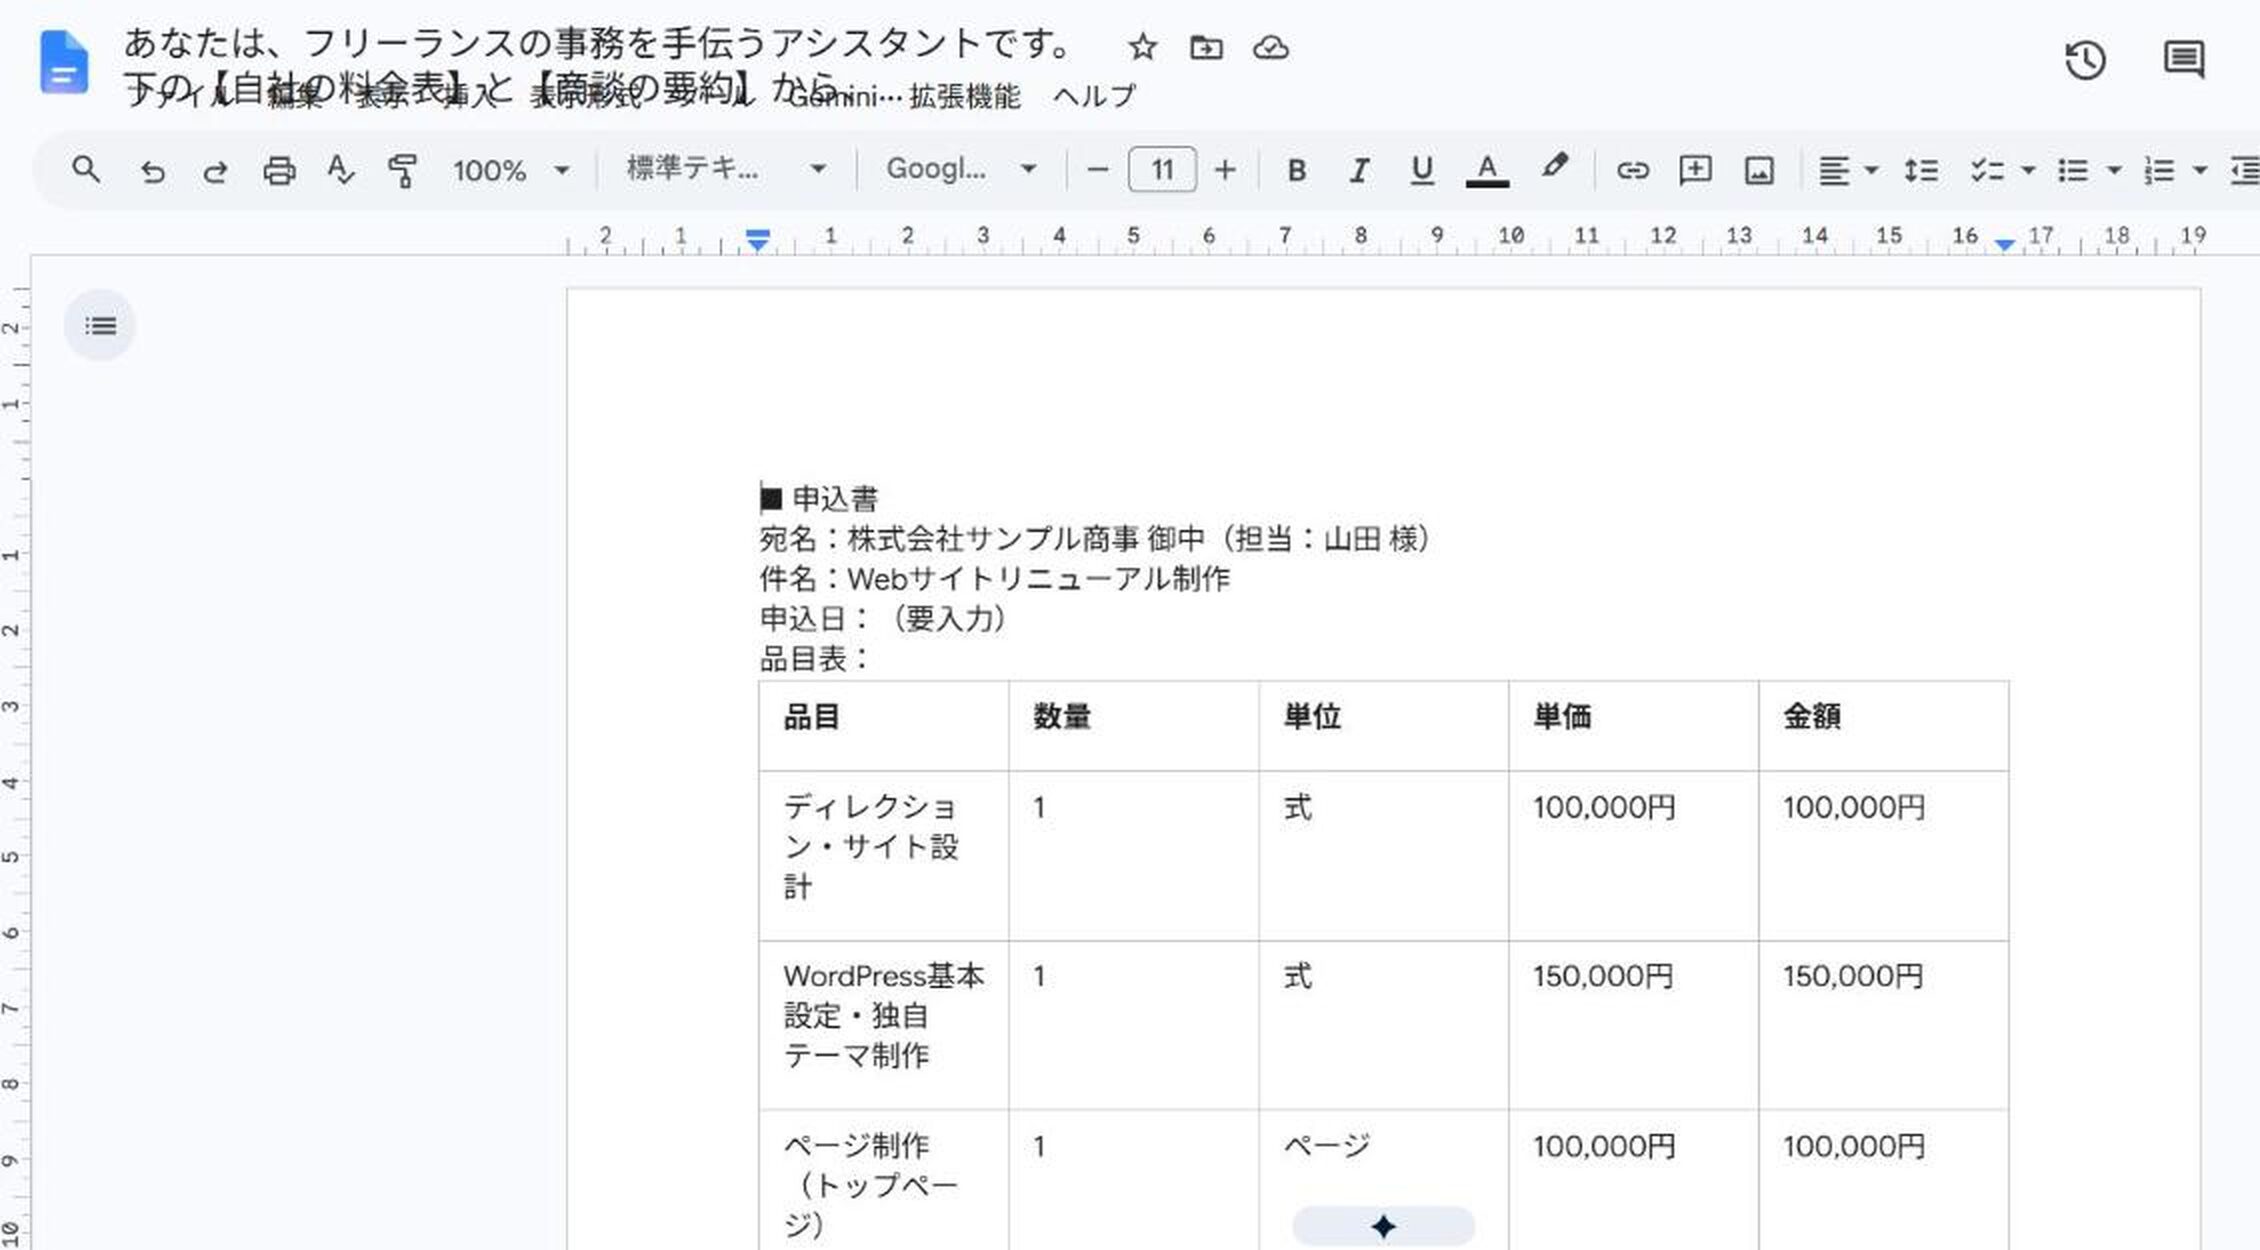Viewport: 2260px width, 1250px height.
Task: Show the document outline panel
Action: click(100, 325)
